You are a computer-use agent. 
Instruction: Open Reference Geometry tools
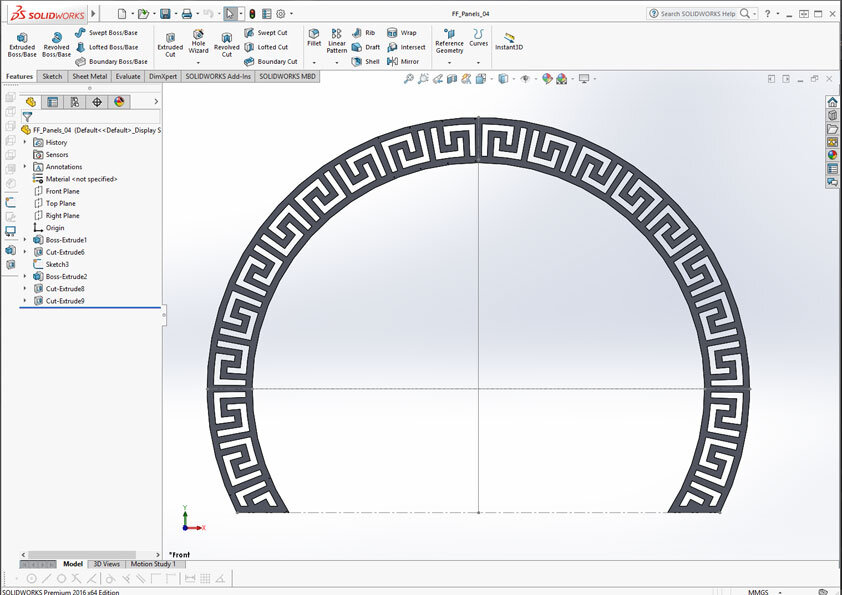click(449, 41)
